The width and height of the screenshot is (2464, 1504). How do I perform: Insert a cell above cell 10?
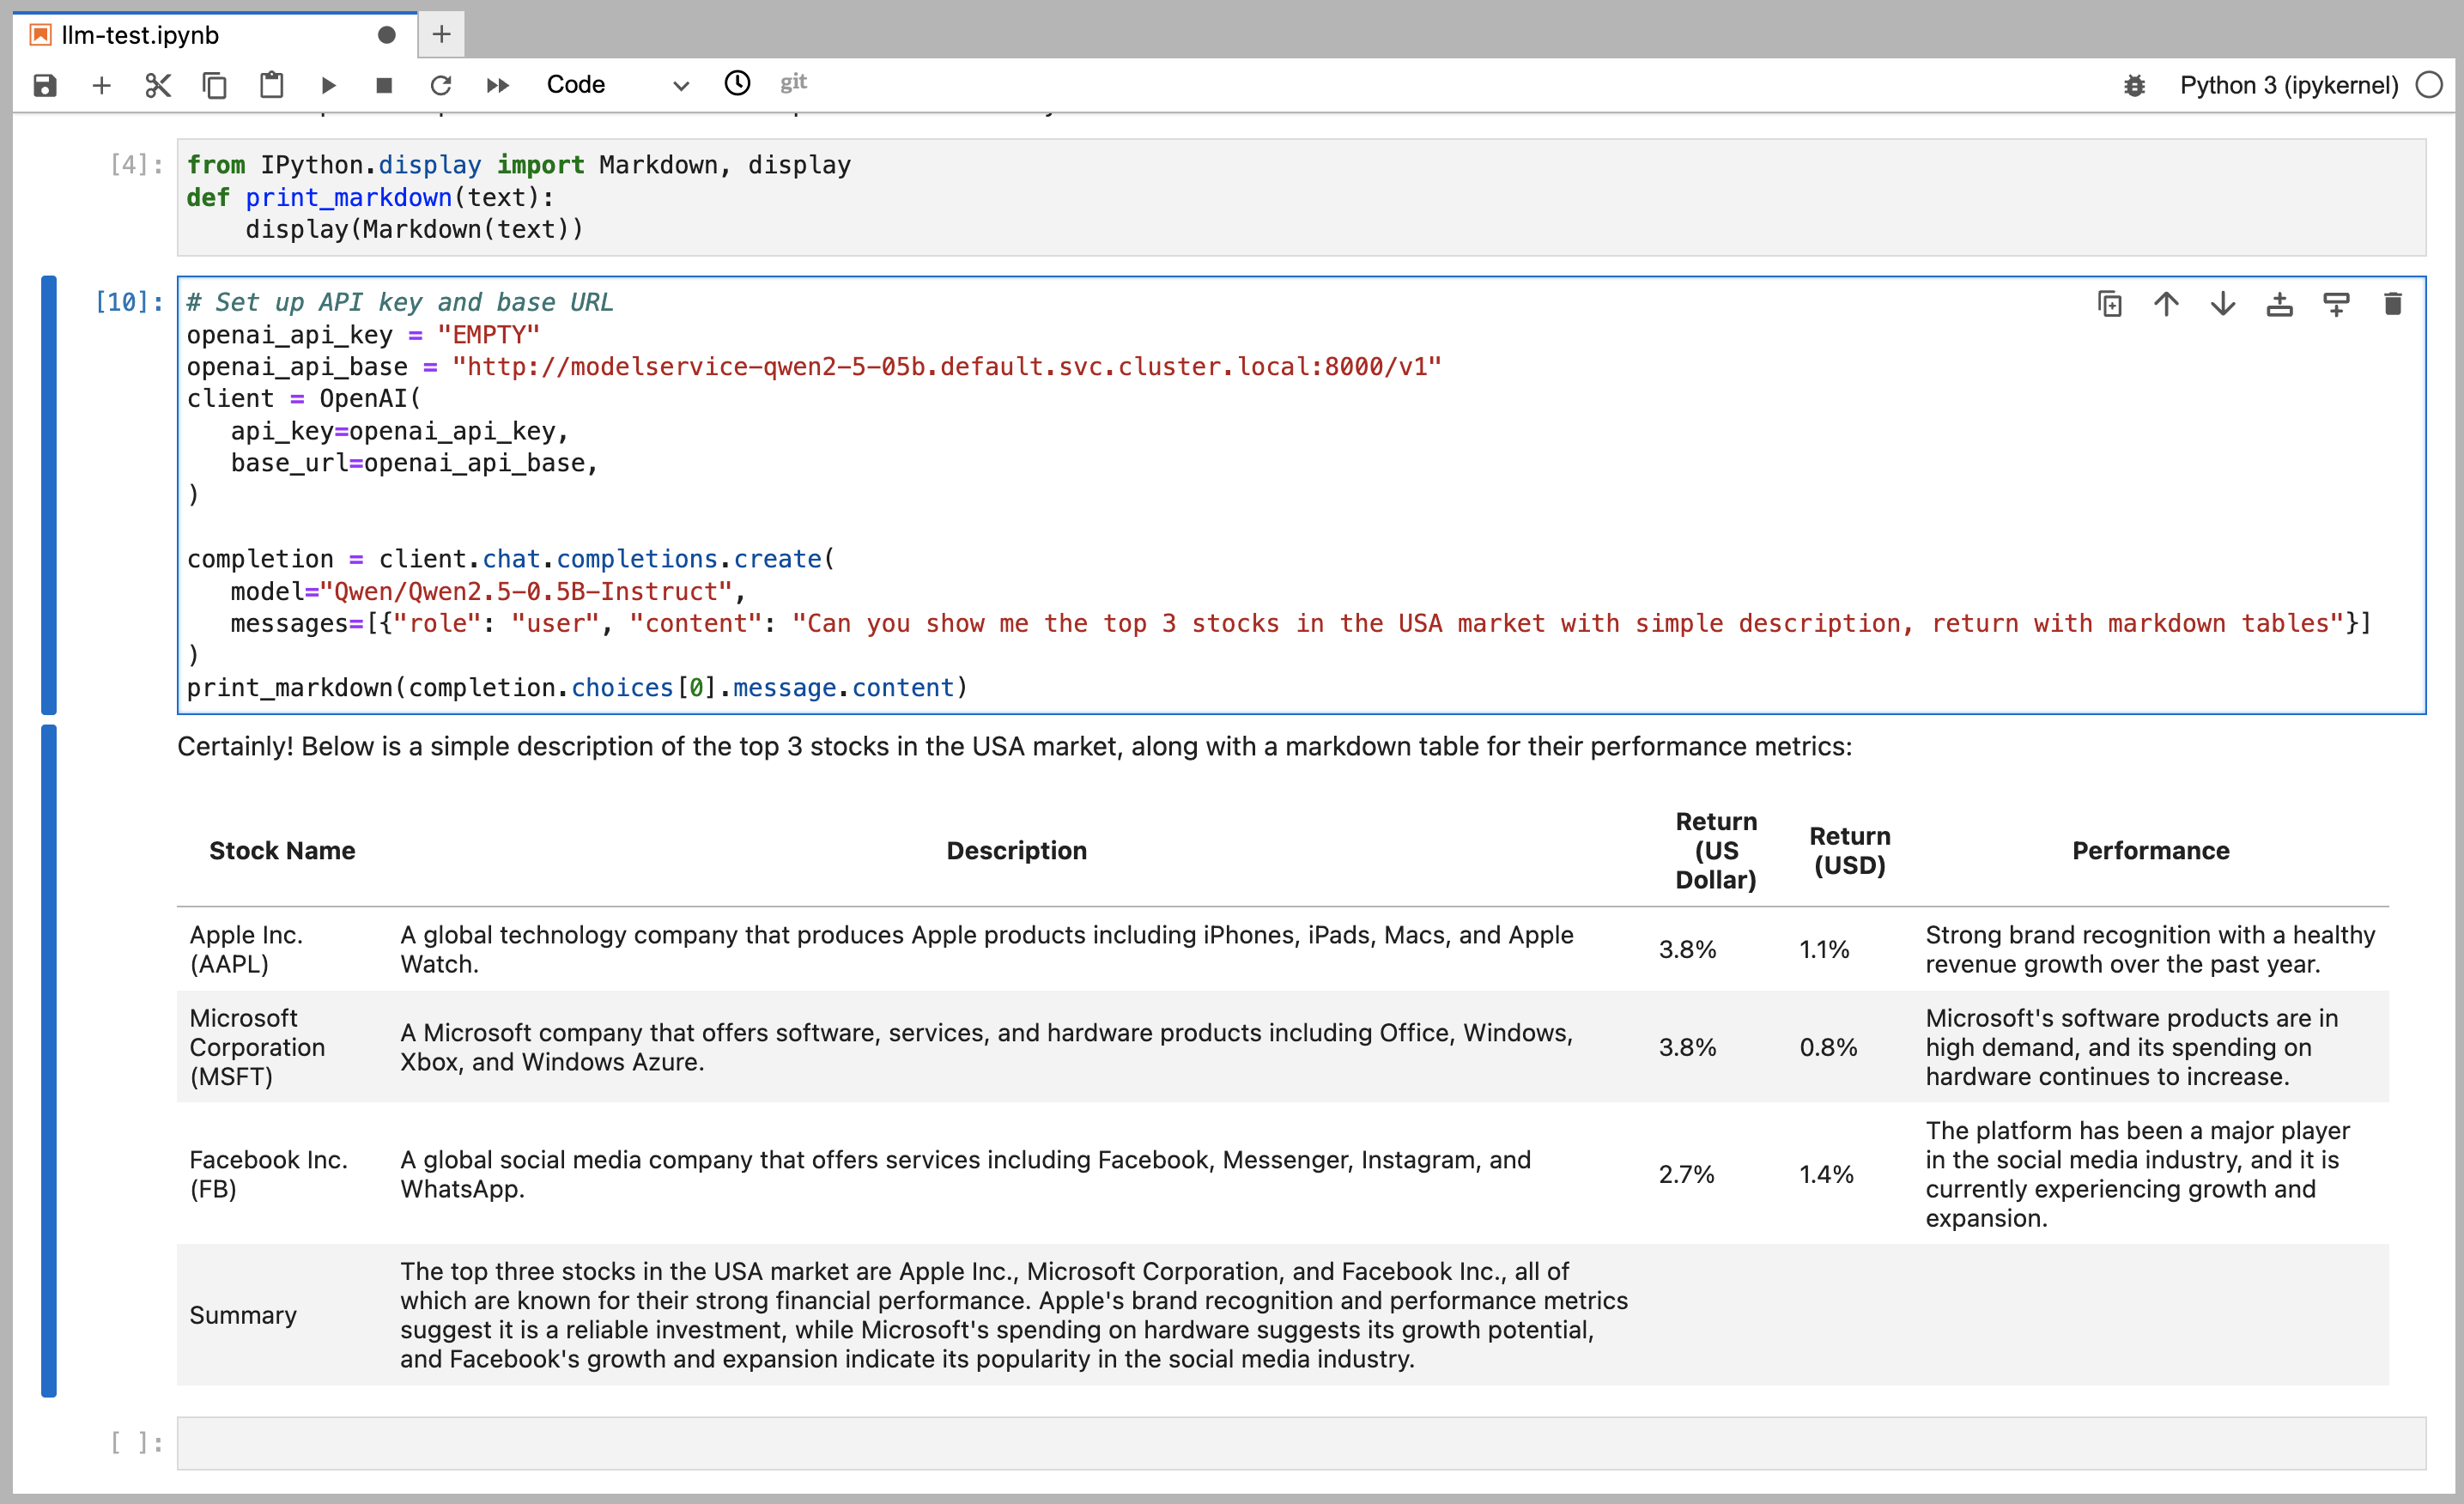2279,304
